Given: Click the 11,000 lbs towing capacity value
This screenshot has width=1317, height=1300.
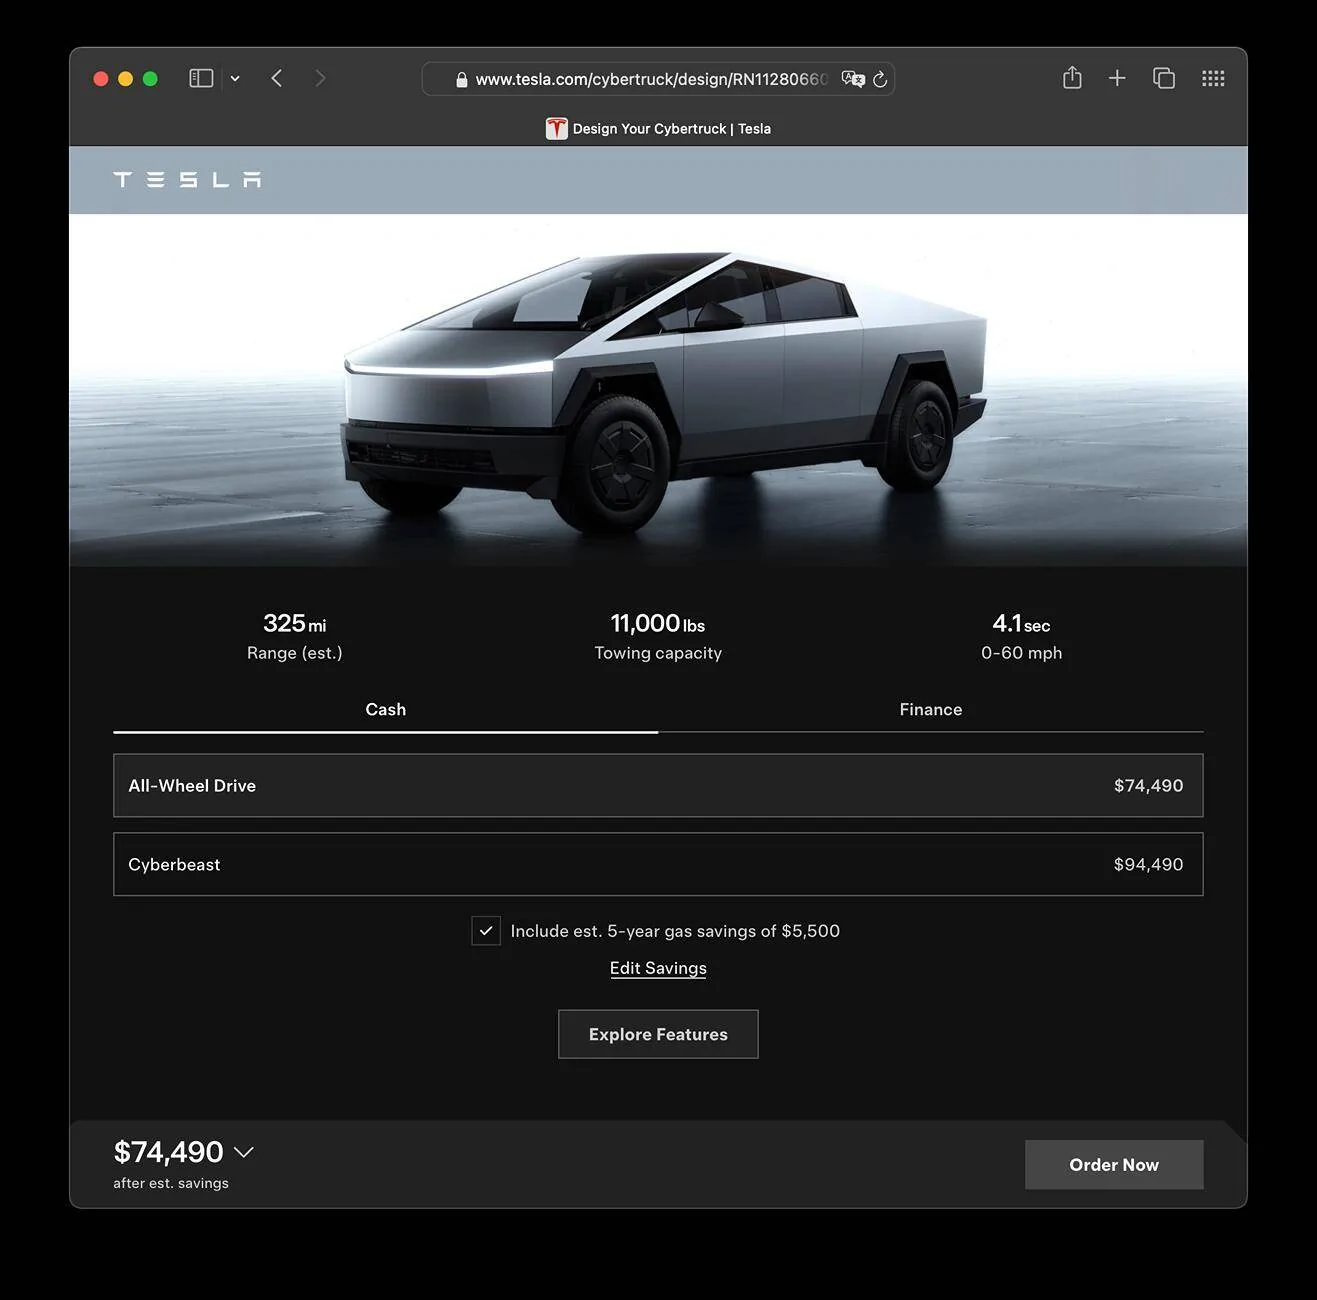Looking at the screenshot, I should tap(658, 624).
